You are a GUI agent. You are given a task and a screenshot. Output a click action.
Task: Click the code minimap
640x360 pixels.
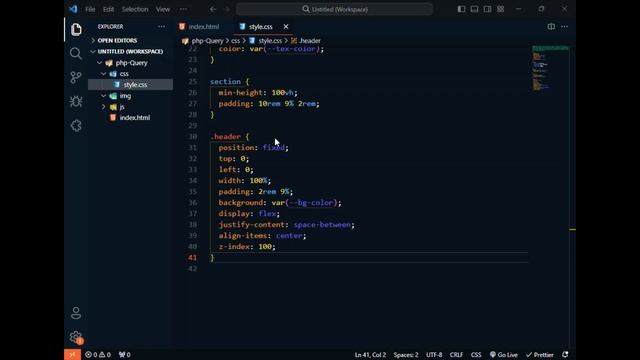tap(550, 69)
